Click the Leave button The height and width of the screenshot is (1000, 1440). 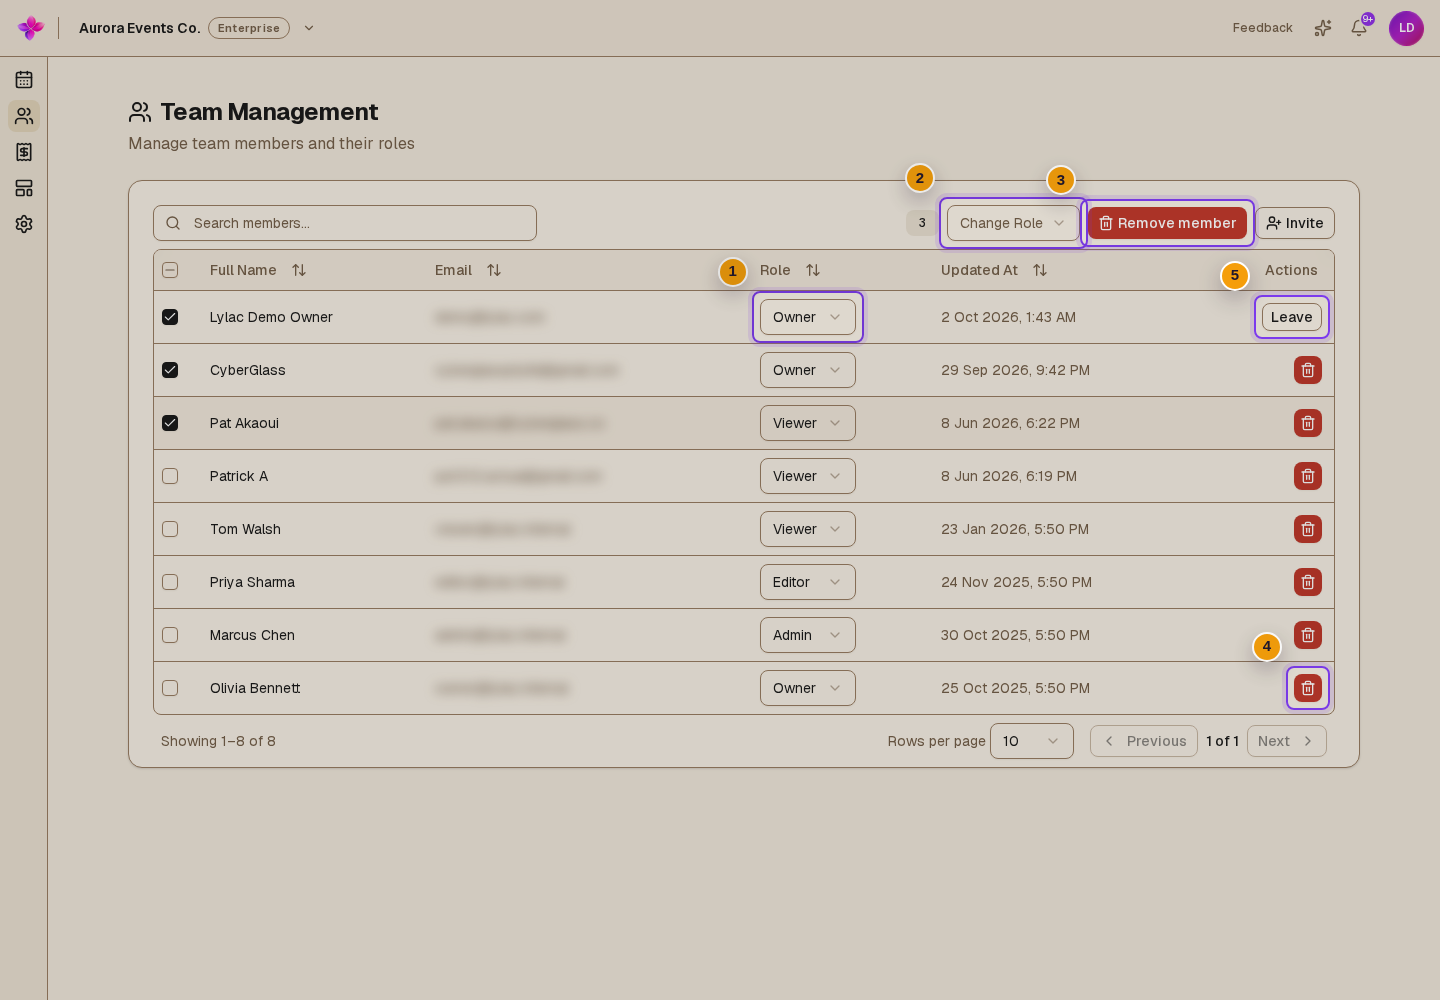click(x=1292, y=317)
